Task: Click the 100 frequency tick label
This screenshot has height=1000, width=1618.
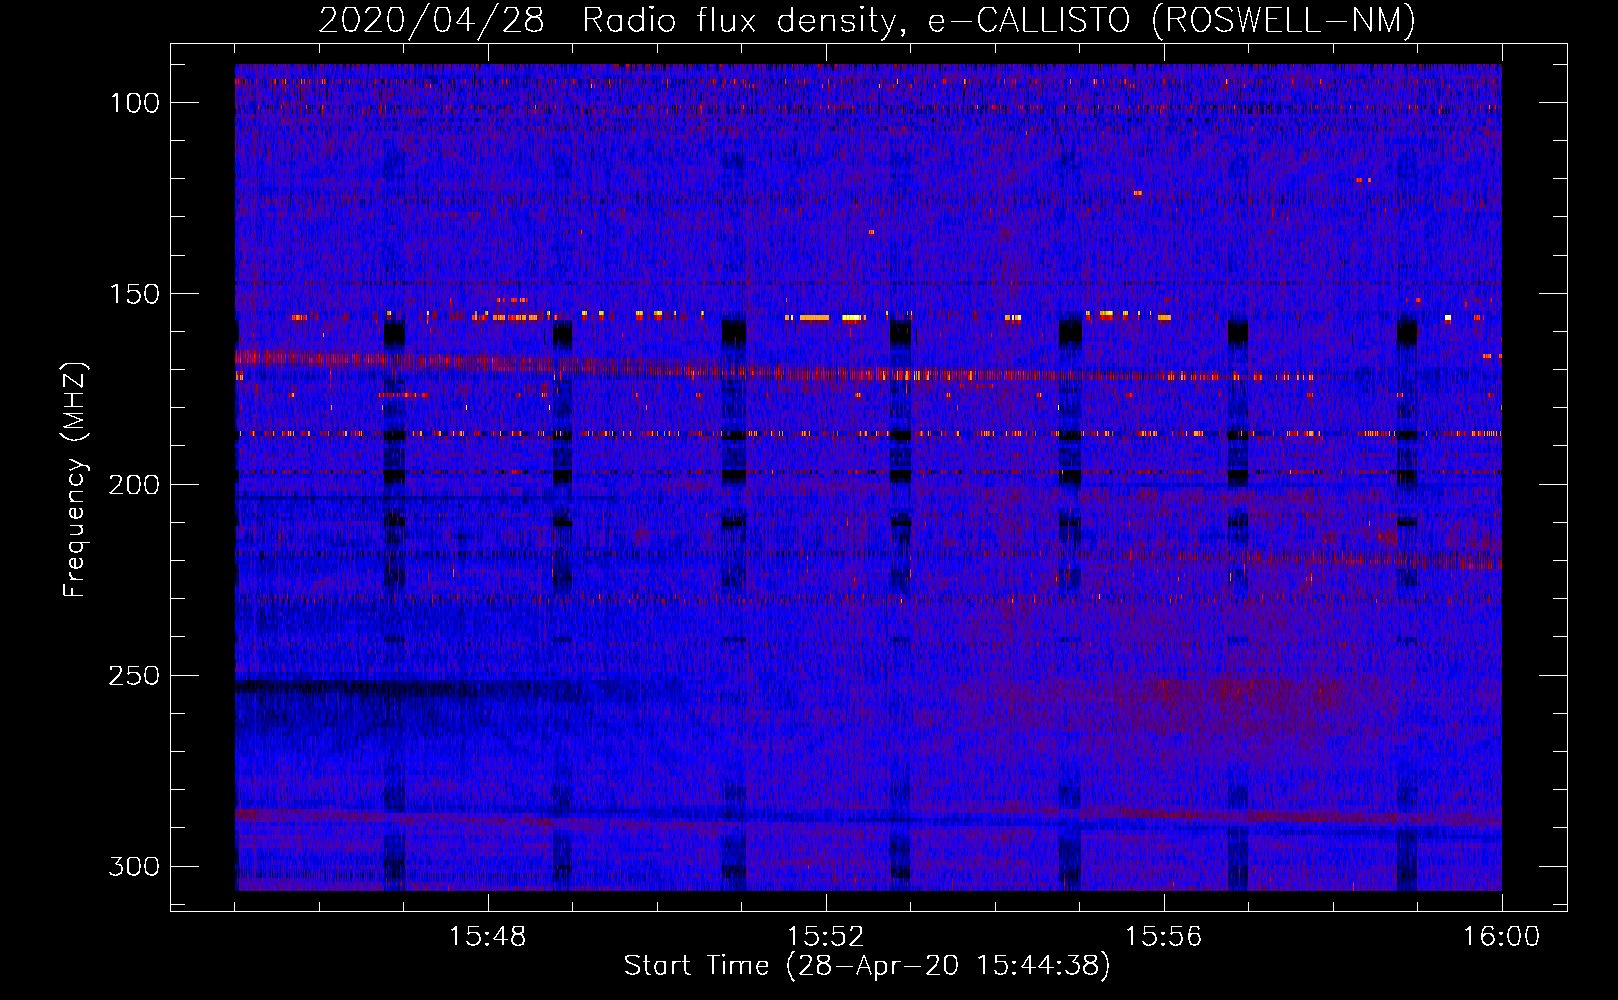Action: pos(134,103)
